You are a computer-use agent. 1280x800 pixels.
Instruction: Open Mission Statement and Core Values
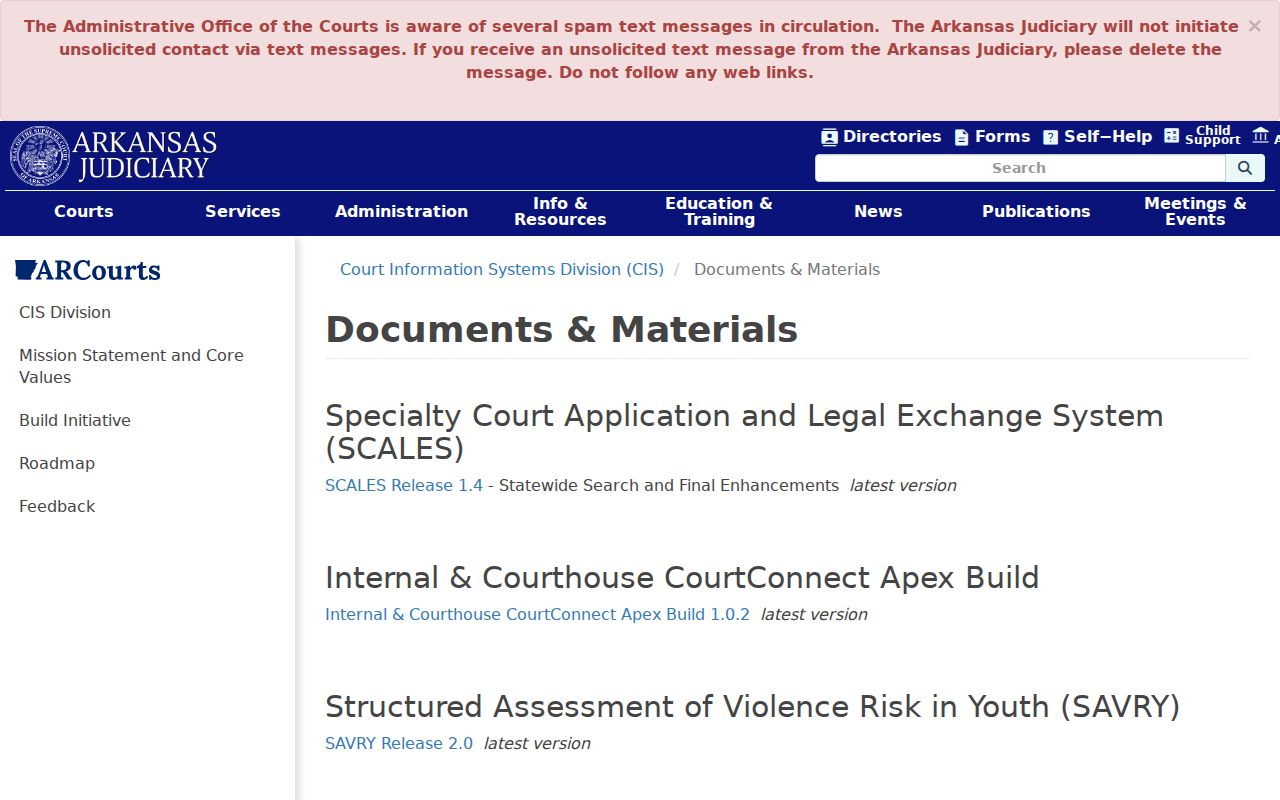click(131, 366)
